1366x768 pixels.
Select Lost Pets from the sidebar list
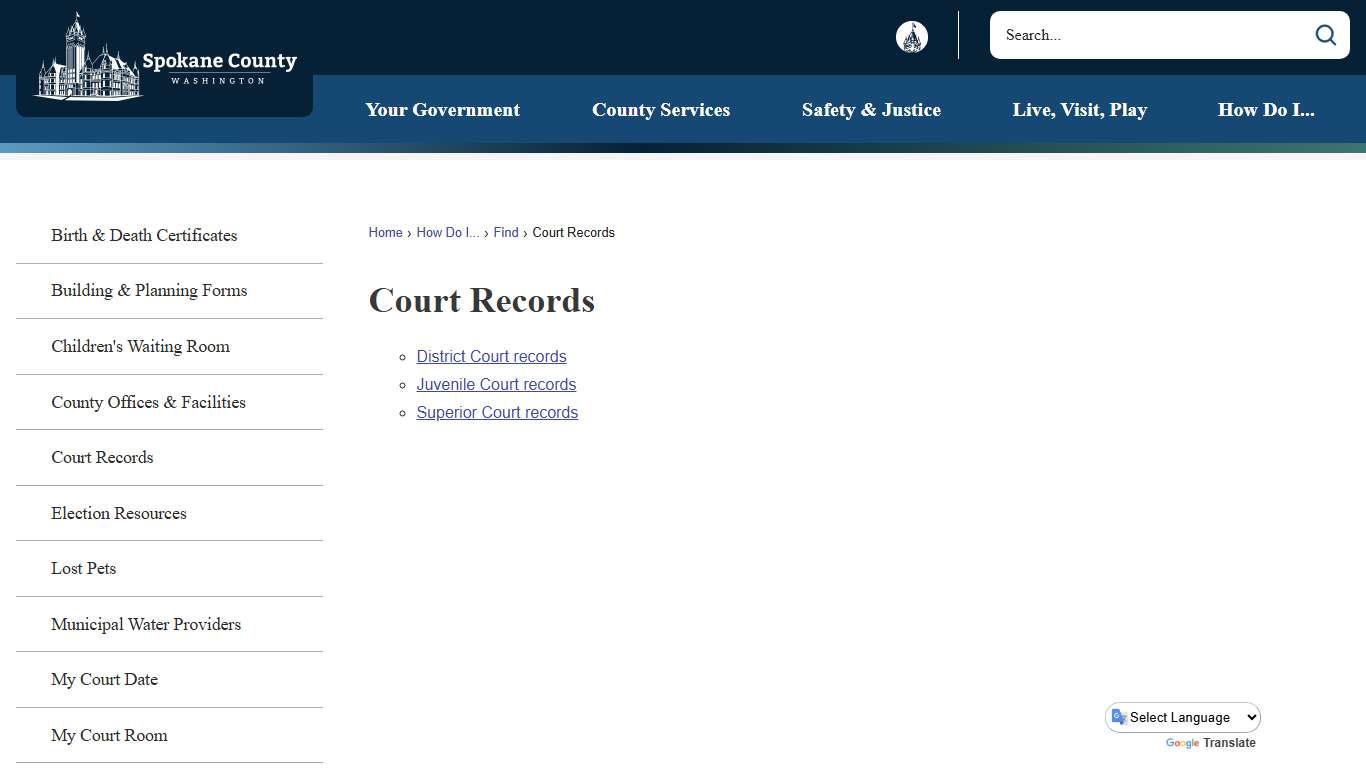(83, 568)
